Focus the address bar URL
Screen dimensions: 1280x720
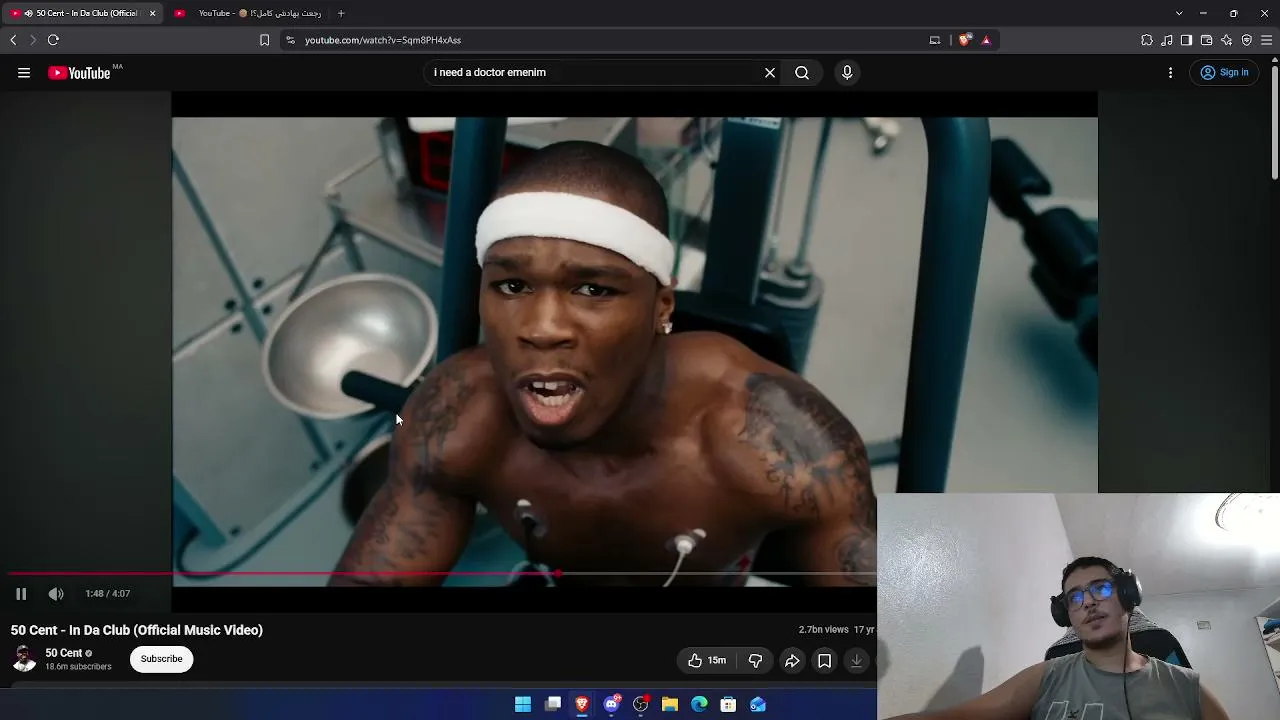[383, 40]
